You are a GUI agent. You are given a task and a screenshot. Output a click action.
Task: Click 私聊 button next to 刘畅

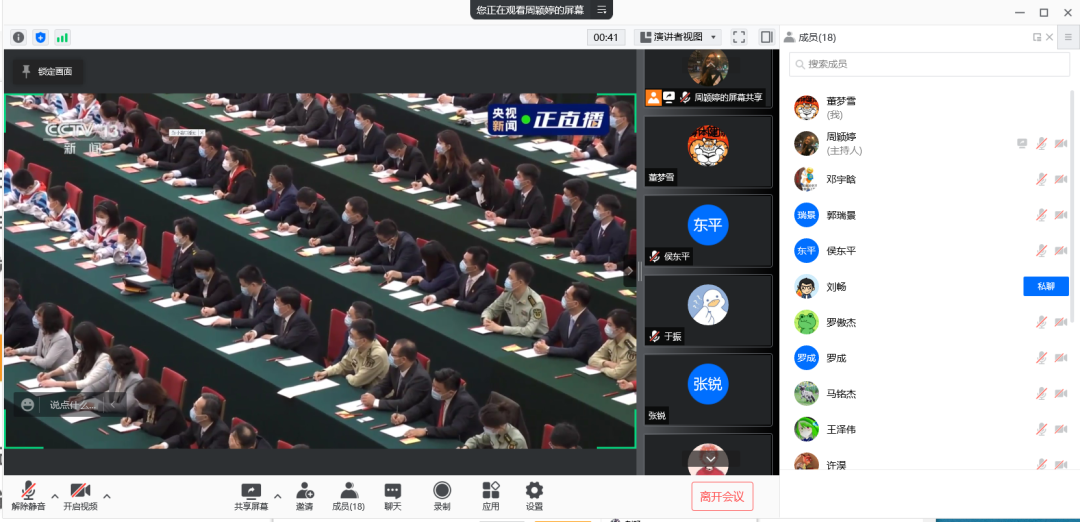point(1046,287)
